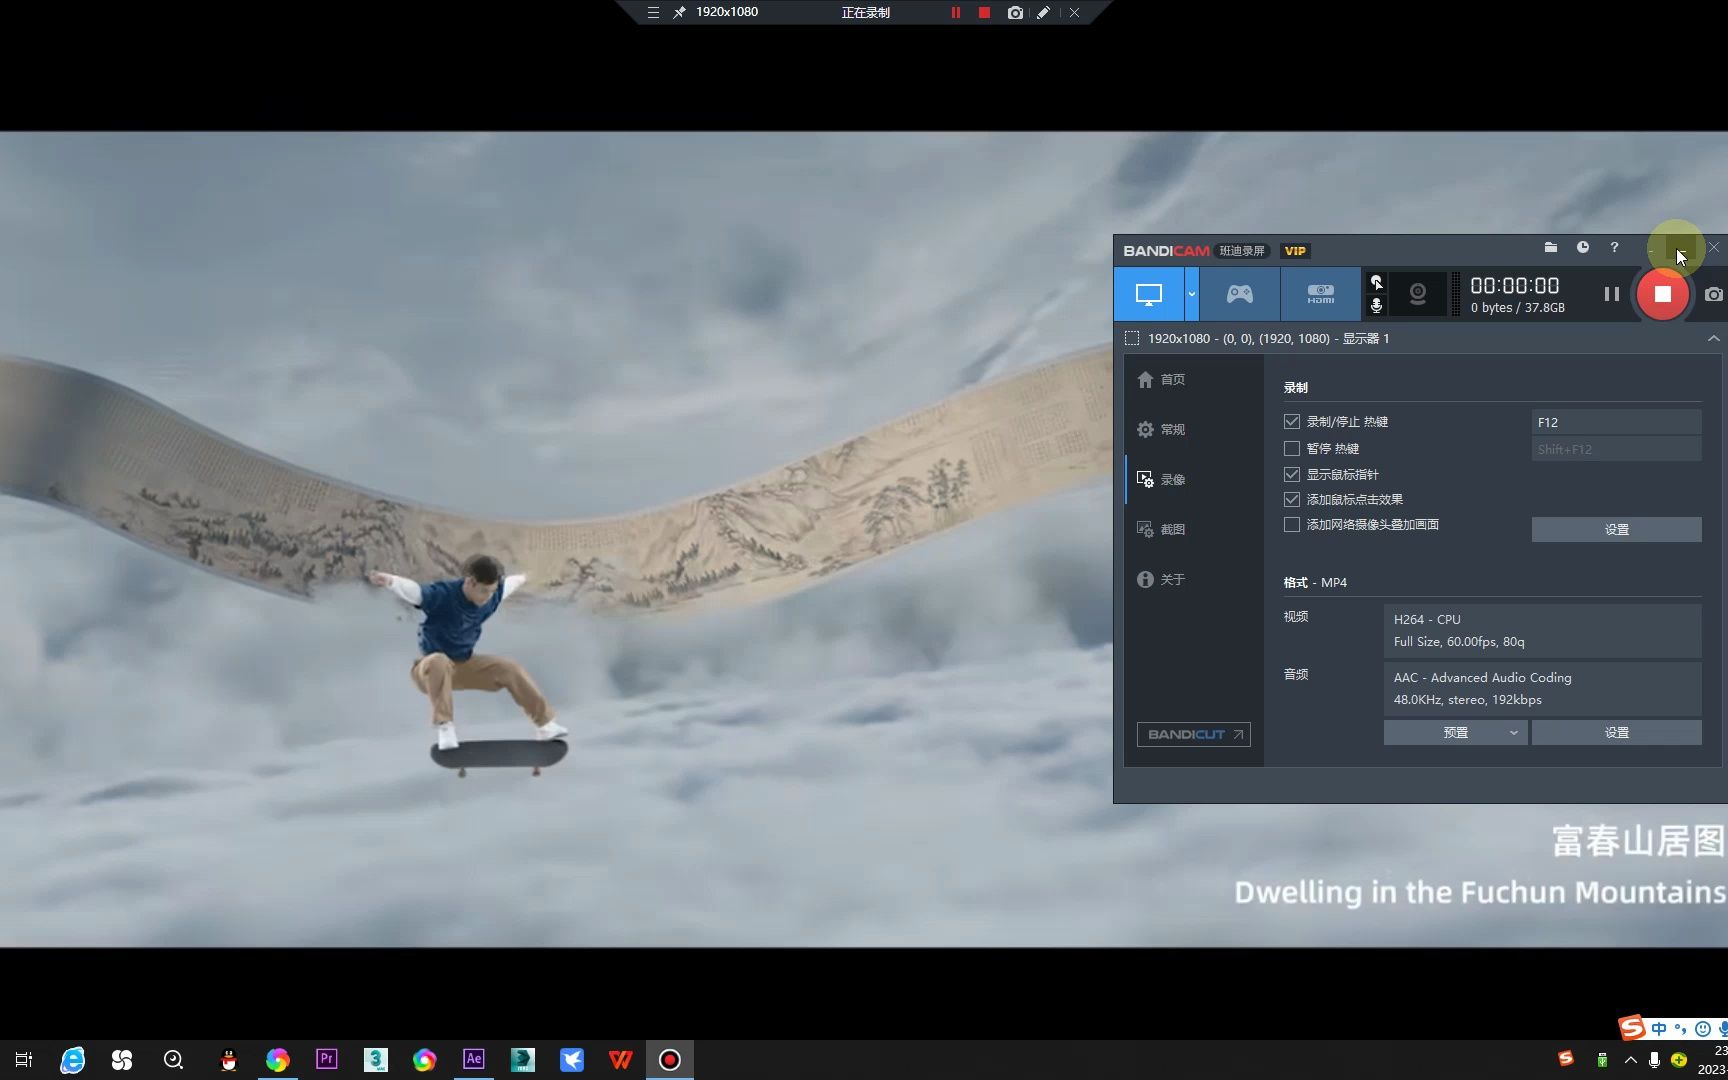Image resolution: width=1728 pixels, height=1080 pixels.
Task: Open BANDICUT link button
Action: (x=1193, y=735)
